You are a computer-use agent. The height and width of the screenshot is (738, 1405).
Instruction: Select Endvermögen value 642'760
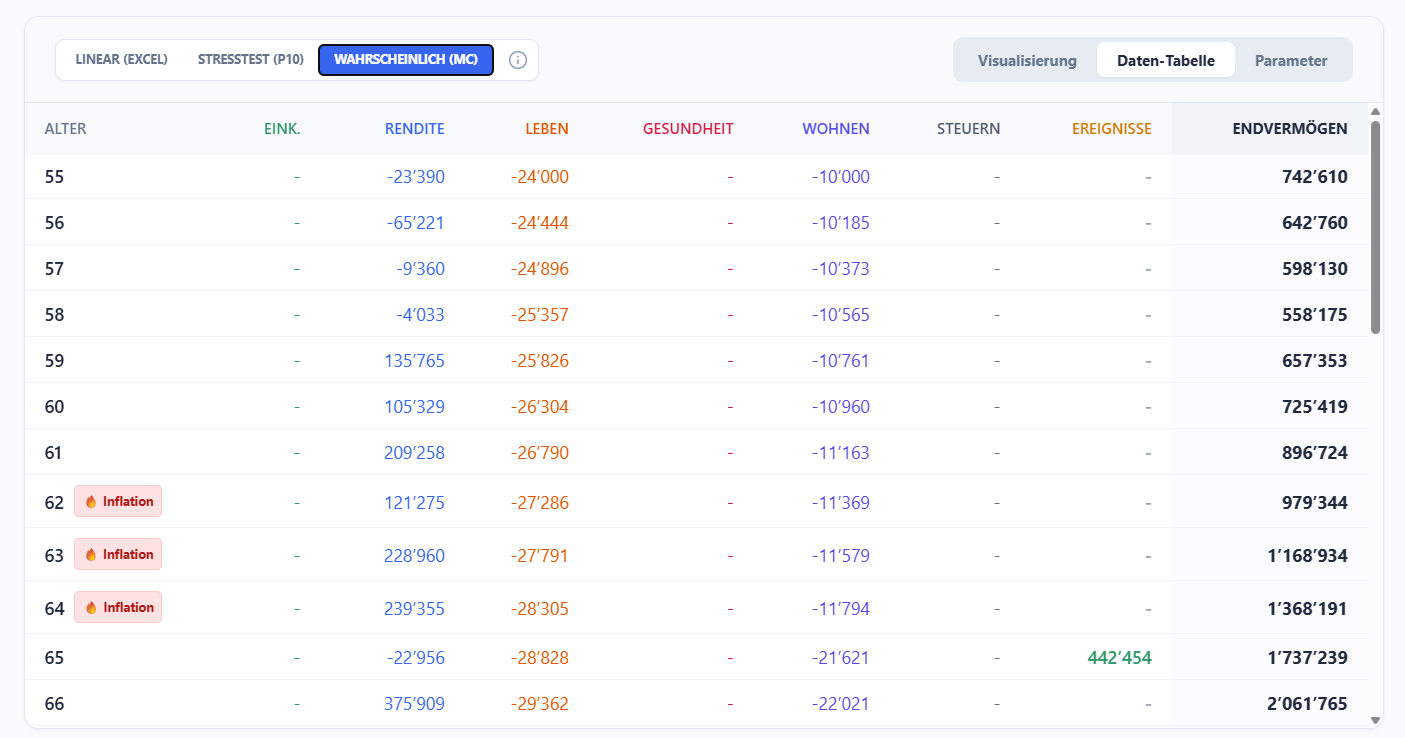click(1315, 223)
